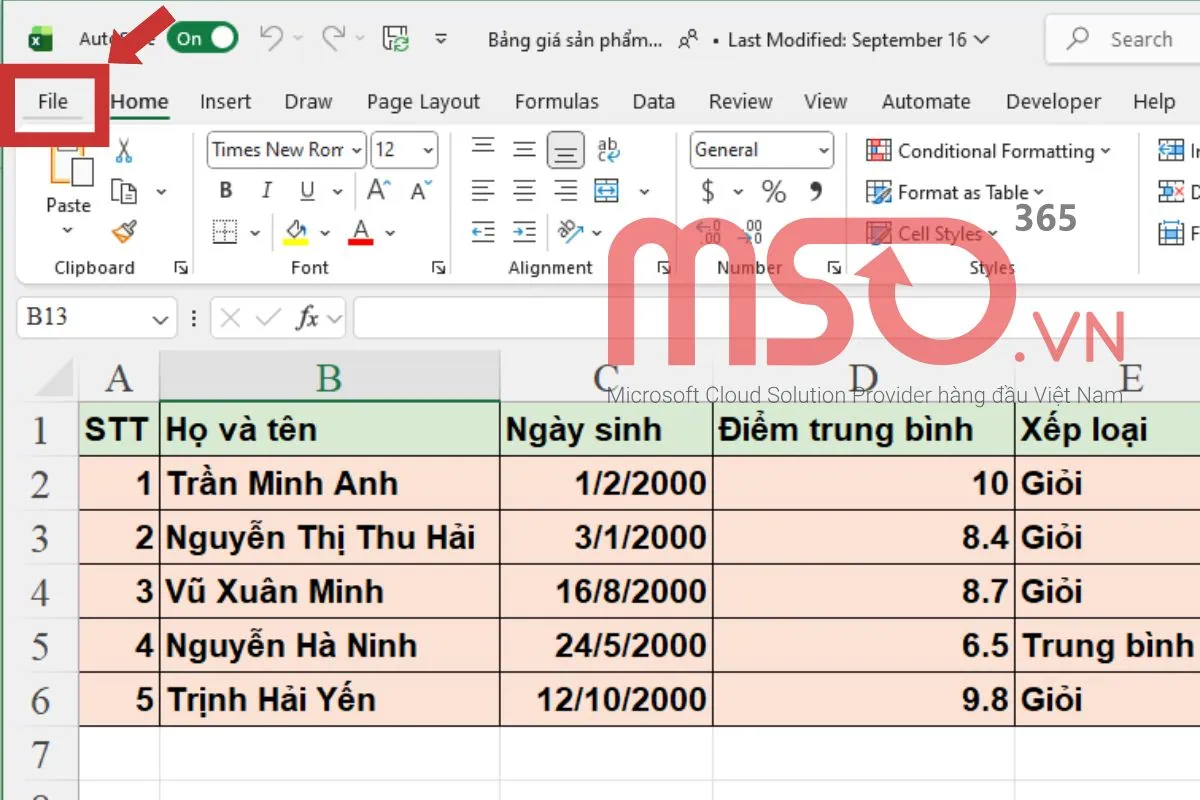
Task: Click the Comma Style icon
Action: point(814,190)
